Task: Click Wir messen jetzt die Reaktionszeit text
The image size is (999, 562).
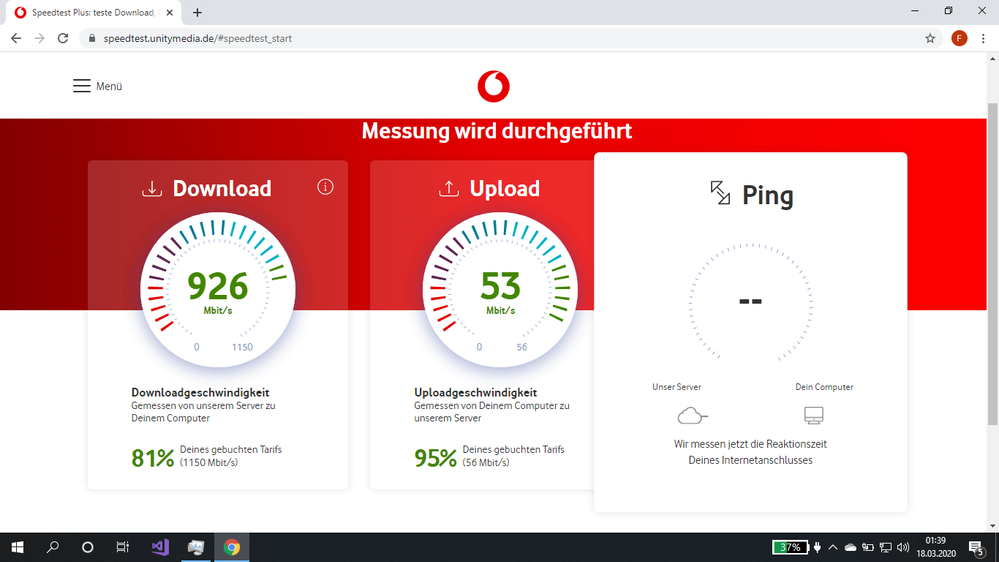Action: 751,444
